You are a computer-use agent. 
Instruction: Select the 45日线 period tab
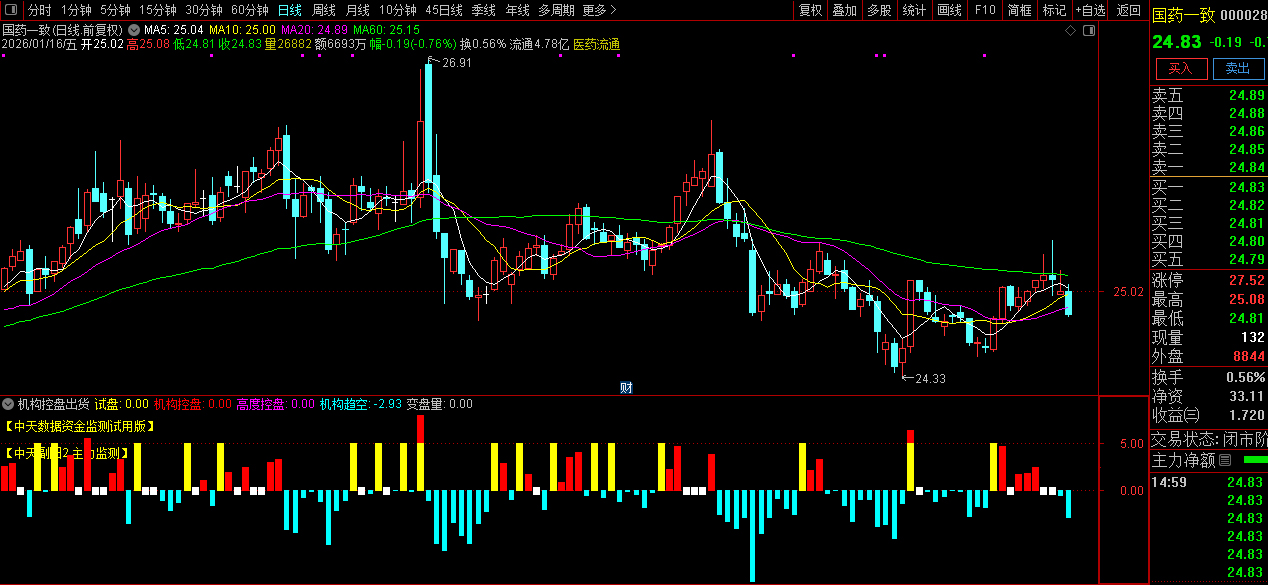point(444,10)
